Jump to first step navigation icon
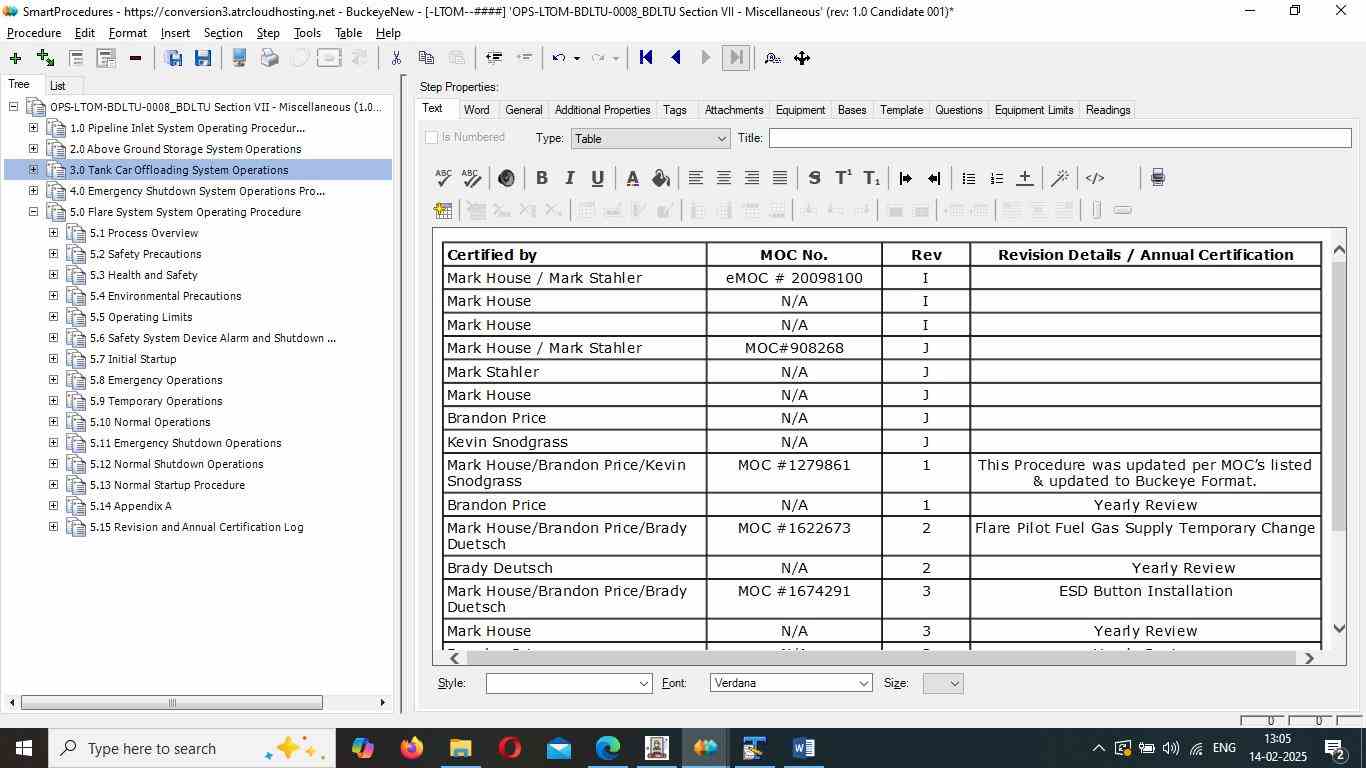This screenshot has width=1366, height=768. [x=646, y=58]
